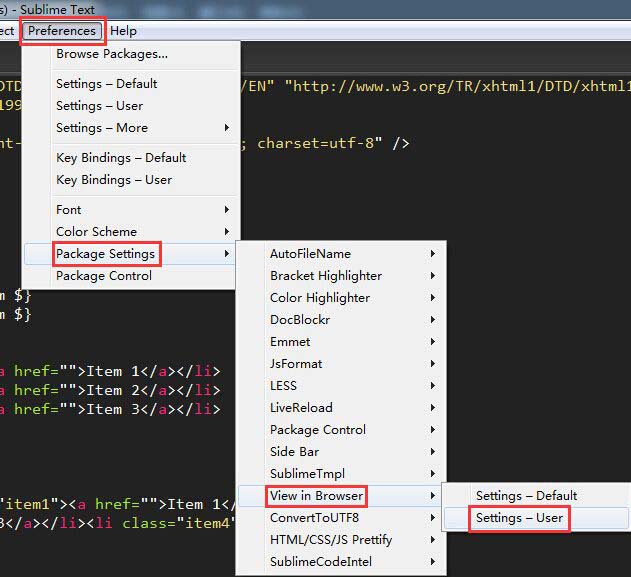Viewport: 631px width, 577px height.
Task: Click the Item 2 link code line
Action: [110, 390]
